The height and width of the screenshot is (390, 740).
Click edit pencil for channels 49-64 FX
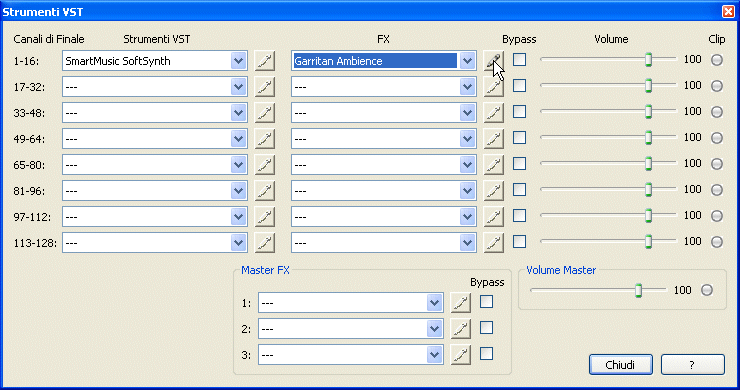click(494, 139)
